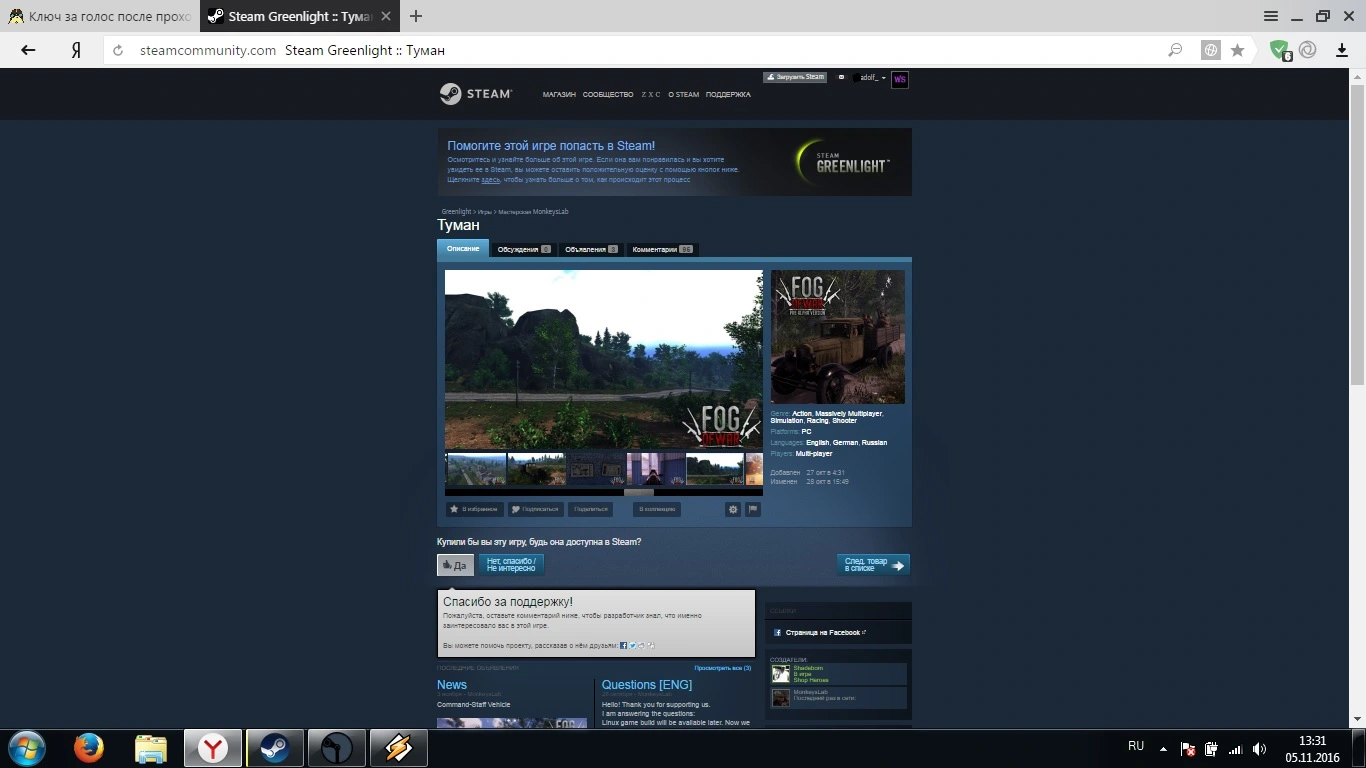Open browser downloads arrow icon

(1342, 50)
